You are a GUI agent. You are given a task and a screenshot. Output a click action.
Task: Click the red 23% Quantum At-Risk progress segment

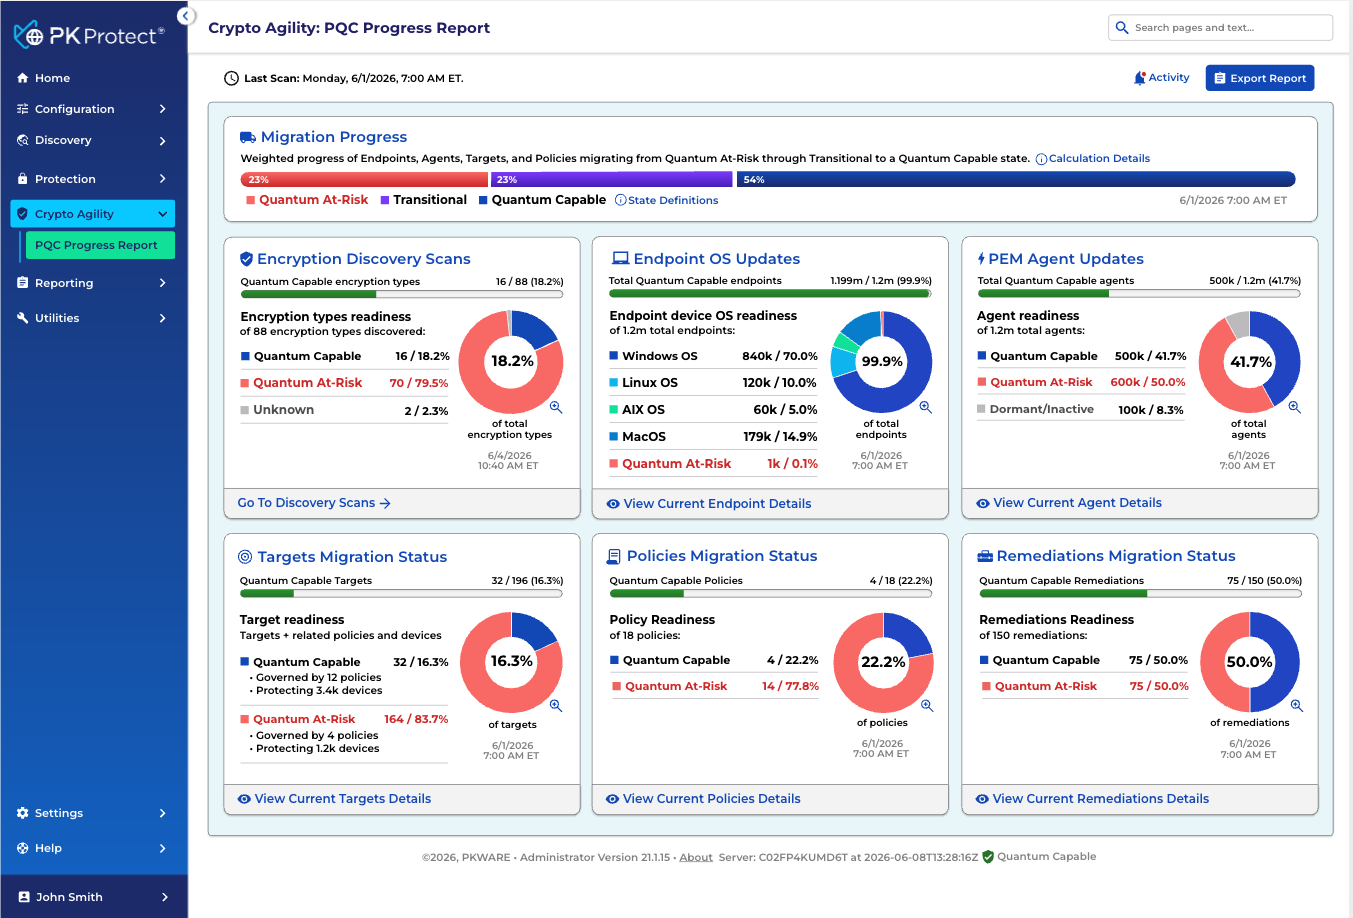(x=364, y=180)
